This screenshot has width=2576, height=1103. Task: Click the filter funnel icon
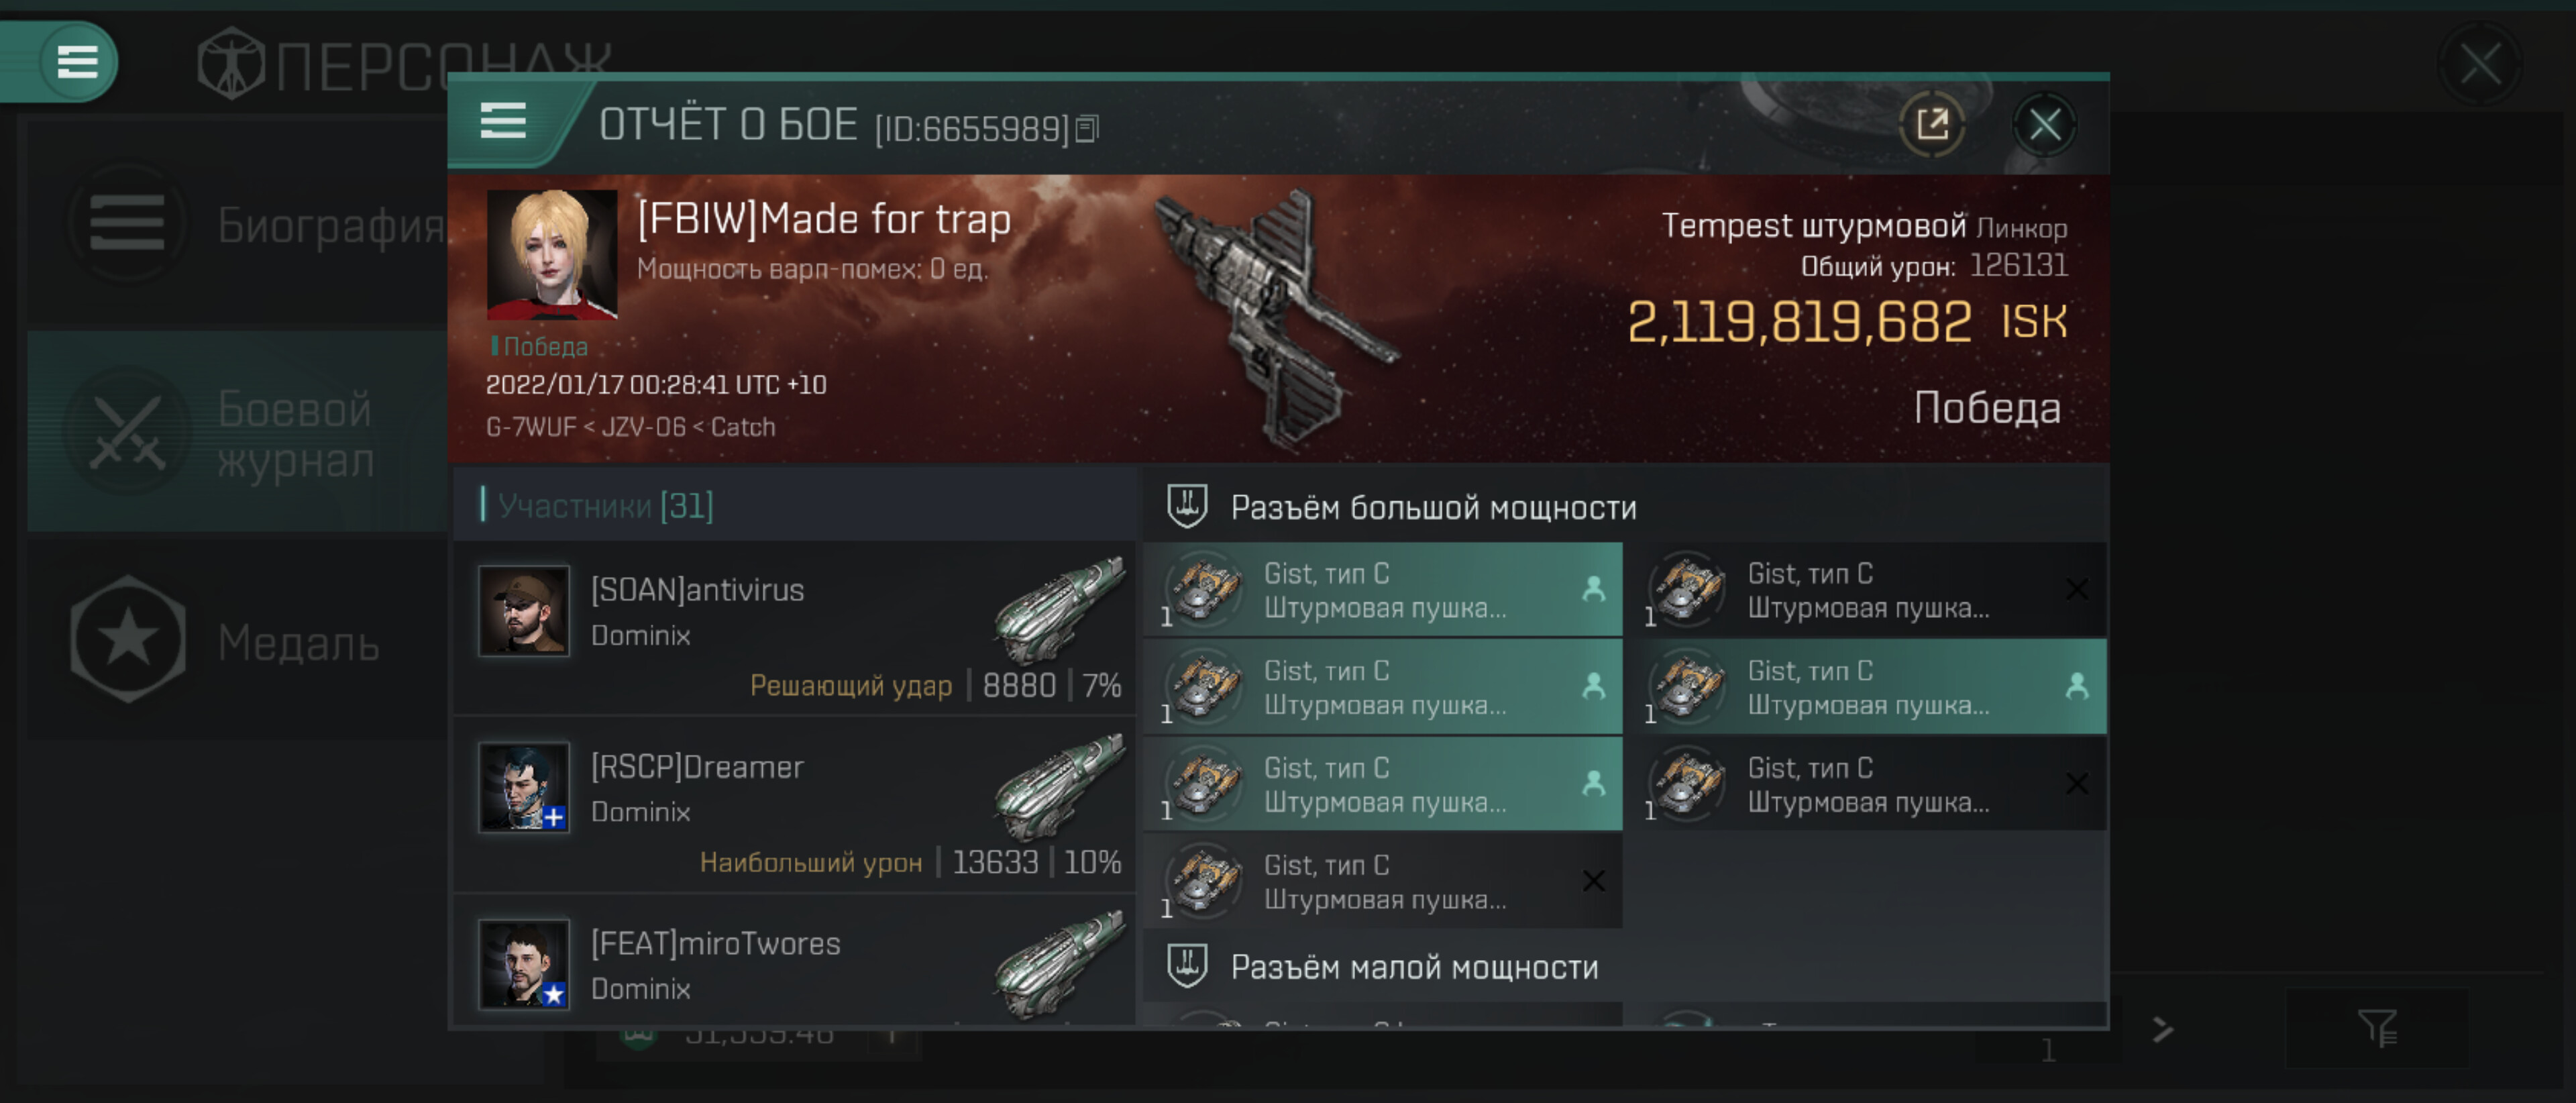[x=2376, y=1027]
